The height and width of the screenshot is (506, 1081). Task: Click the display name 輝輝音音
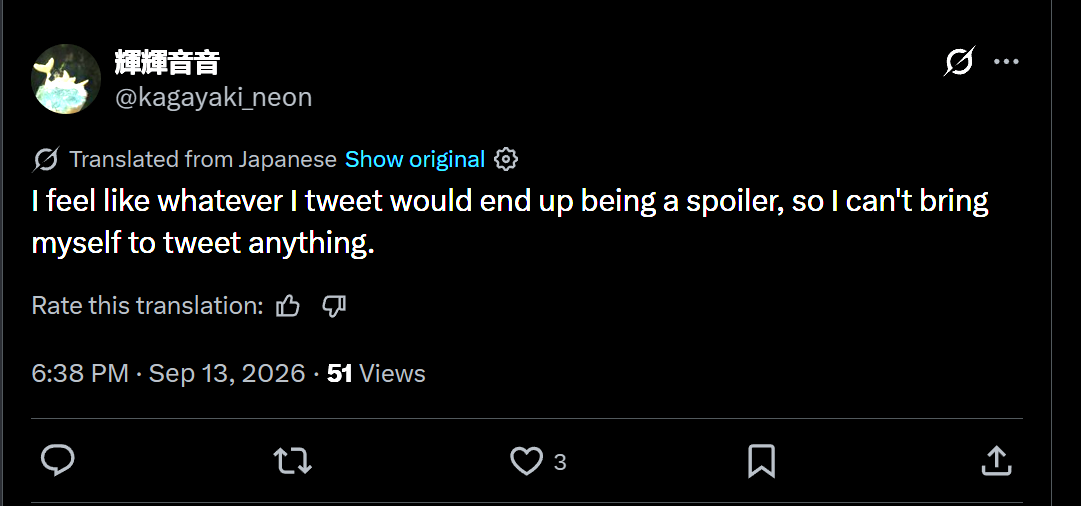[x=167, y=63]
